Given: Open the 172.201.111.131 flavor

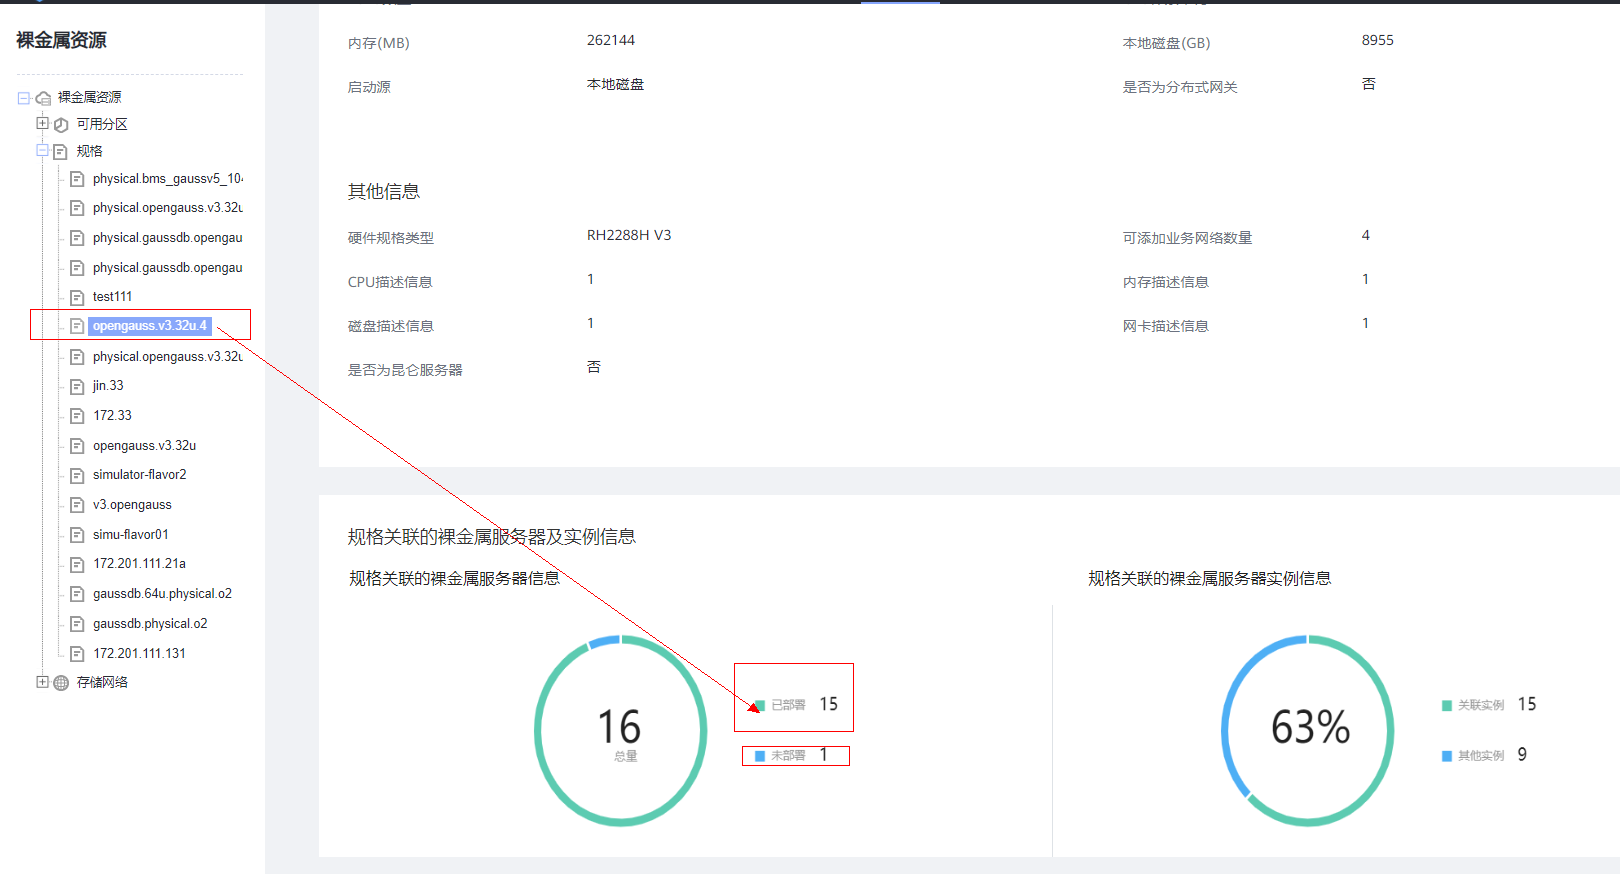Looking at the screenshot, I should click(140, 654).
